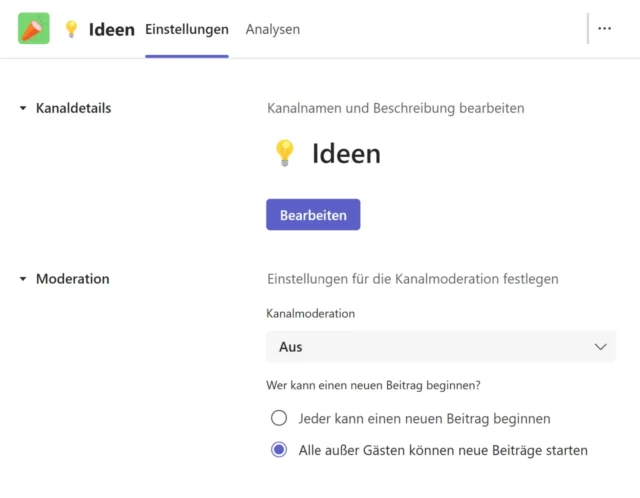Click the green team avatar icon
This screenshot has height=498, width=640.
pyautogui.click(x=34, y=29)
